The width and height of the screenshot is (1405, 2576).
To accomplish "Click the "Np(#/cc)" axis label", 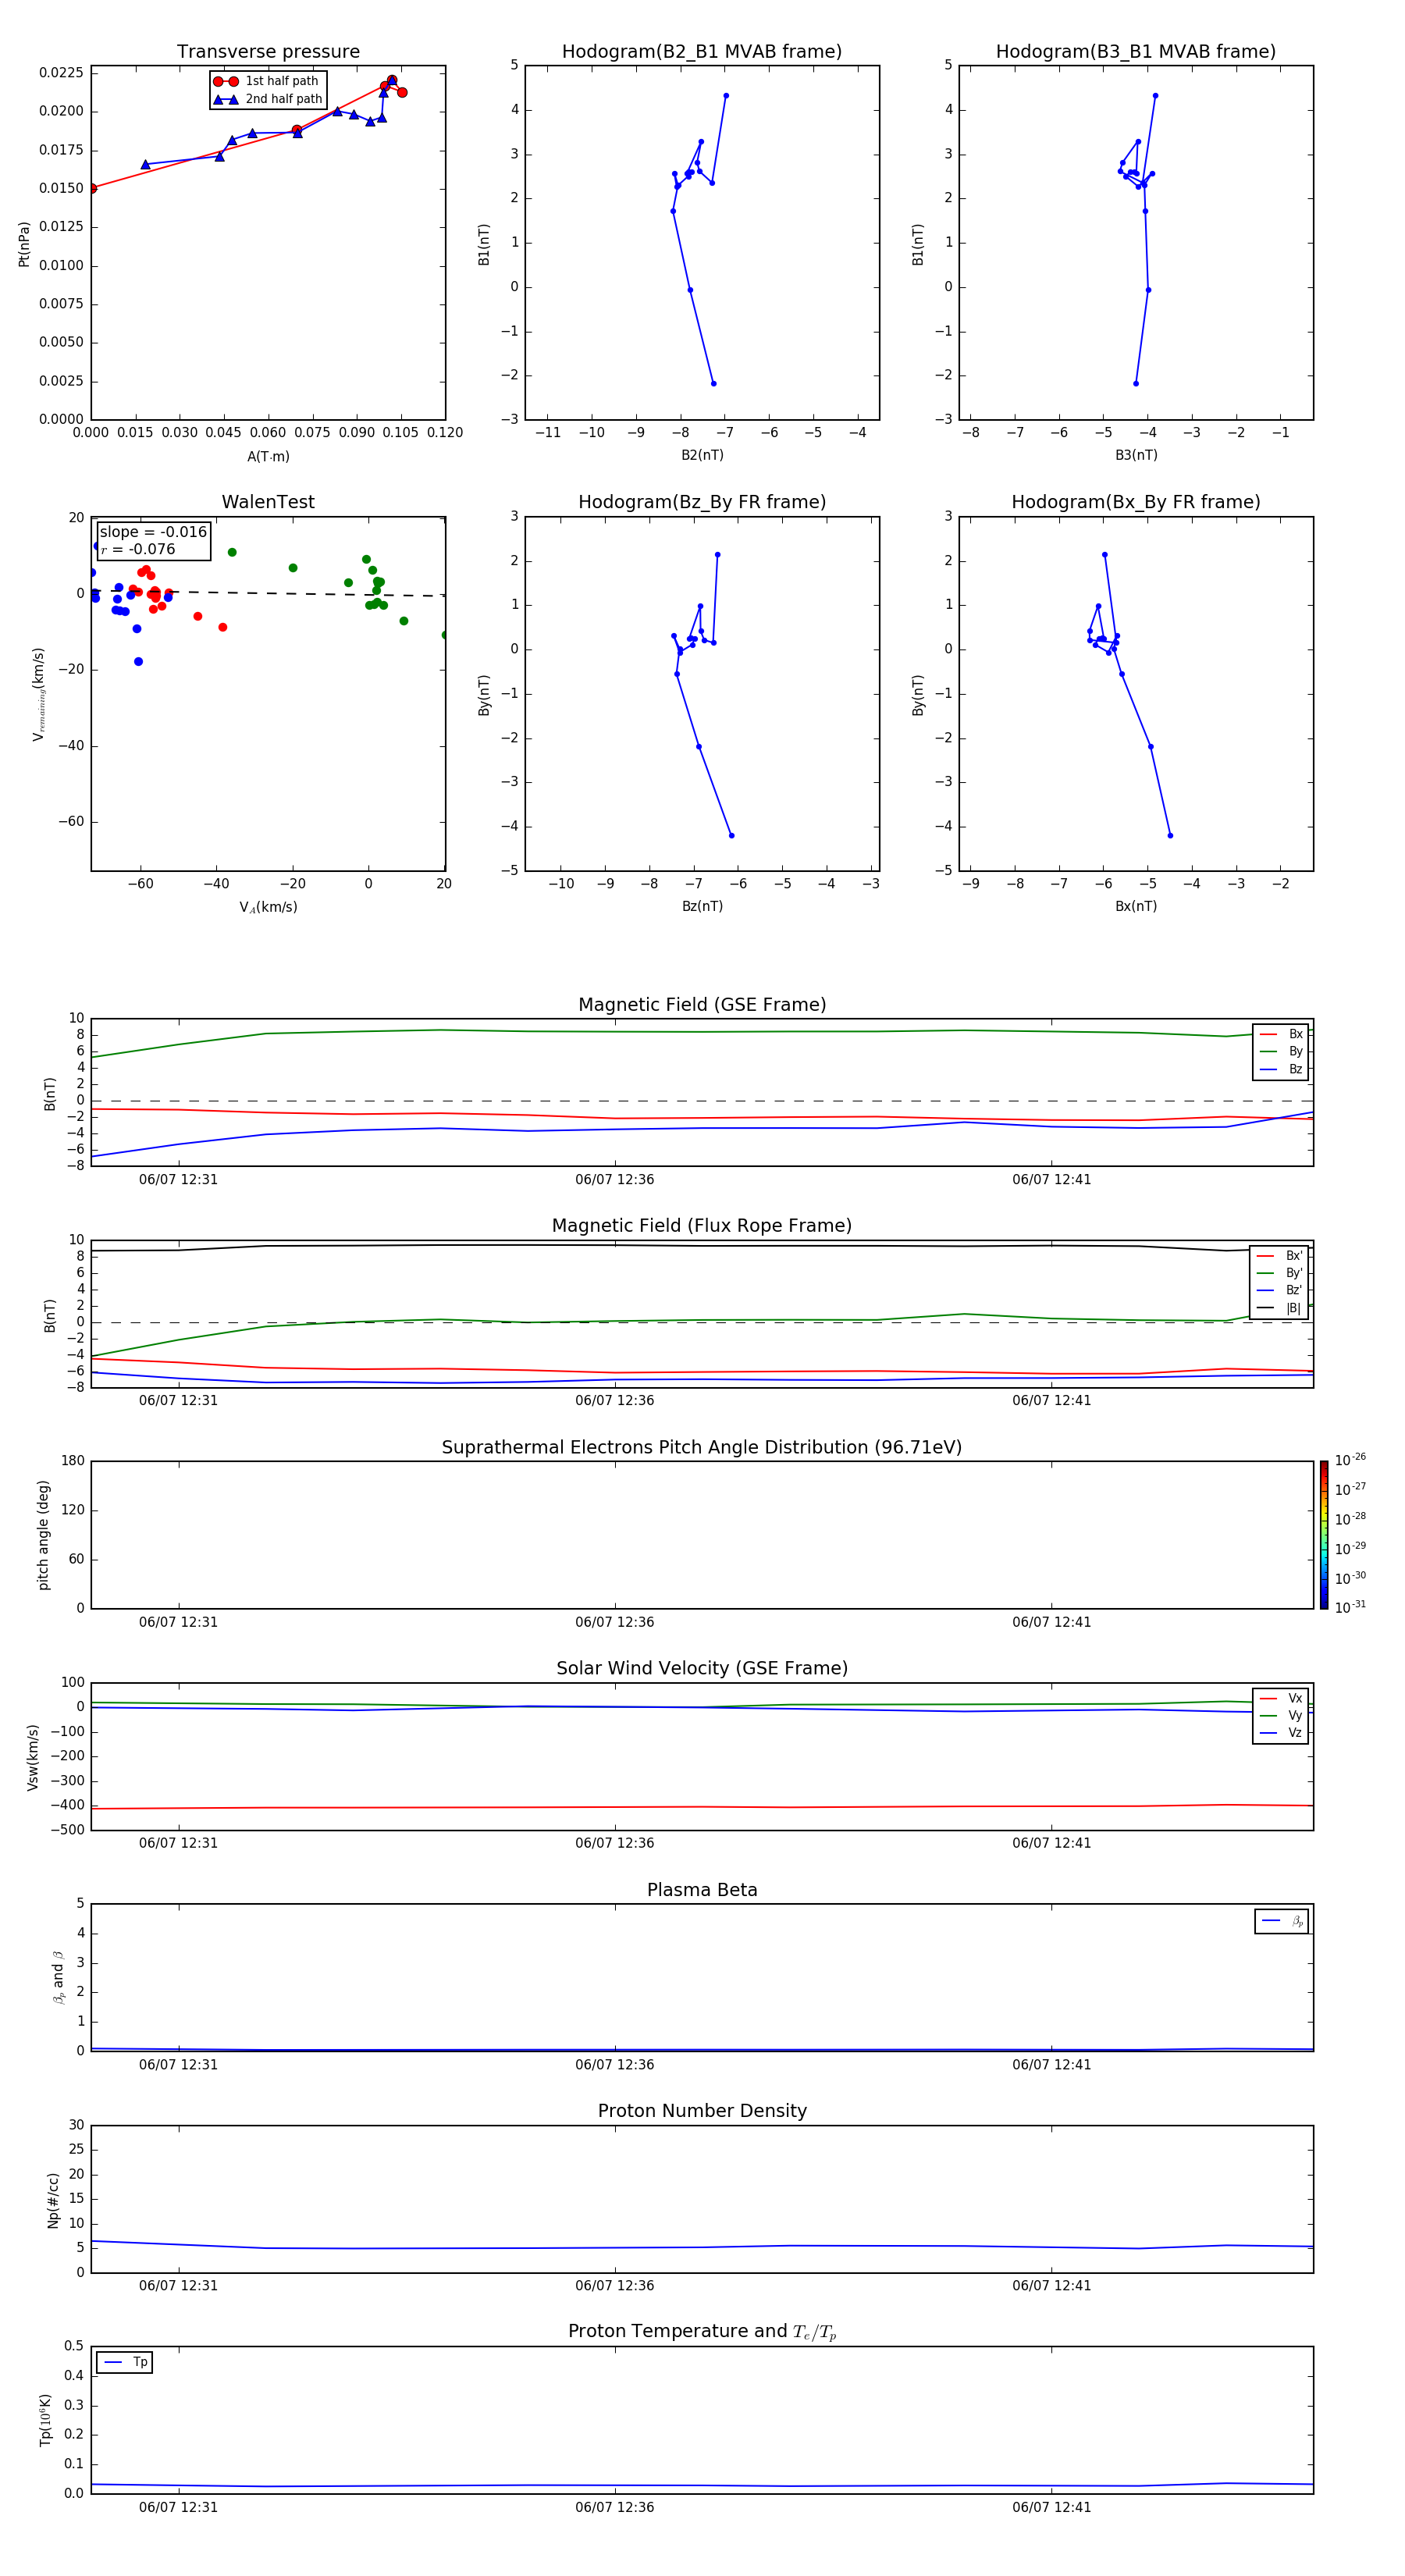I will coord(53,2200).
